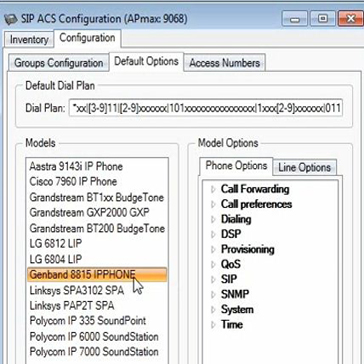Expand the System node
Viewport: 364px width, 364px height.
(x=213, y=310)
